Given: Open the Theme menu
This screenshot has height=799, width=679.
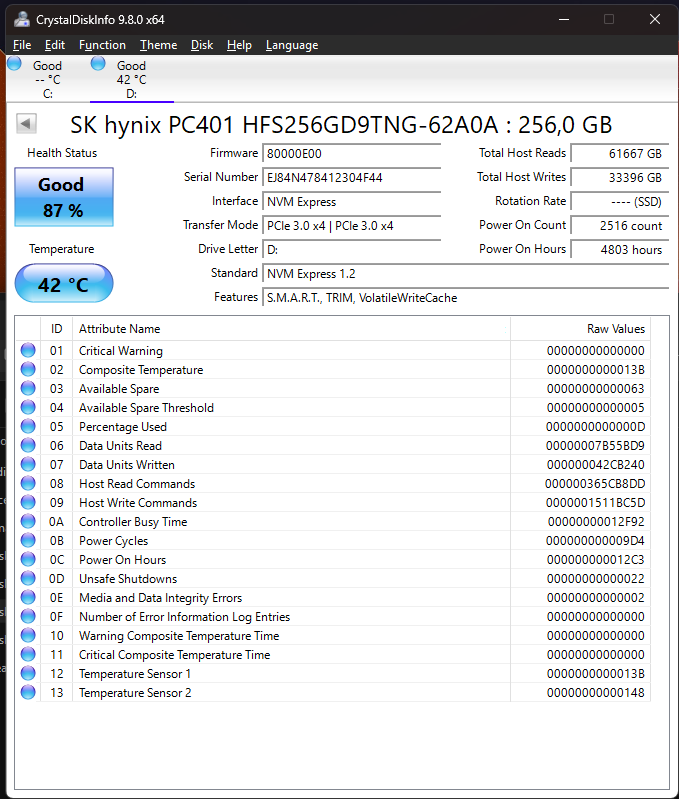Looking at the screenshot, I should [x=158, y=45].
